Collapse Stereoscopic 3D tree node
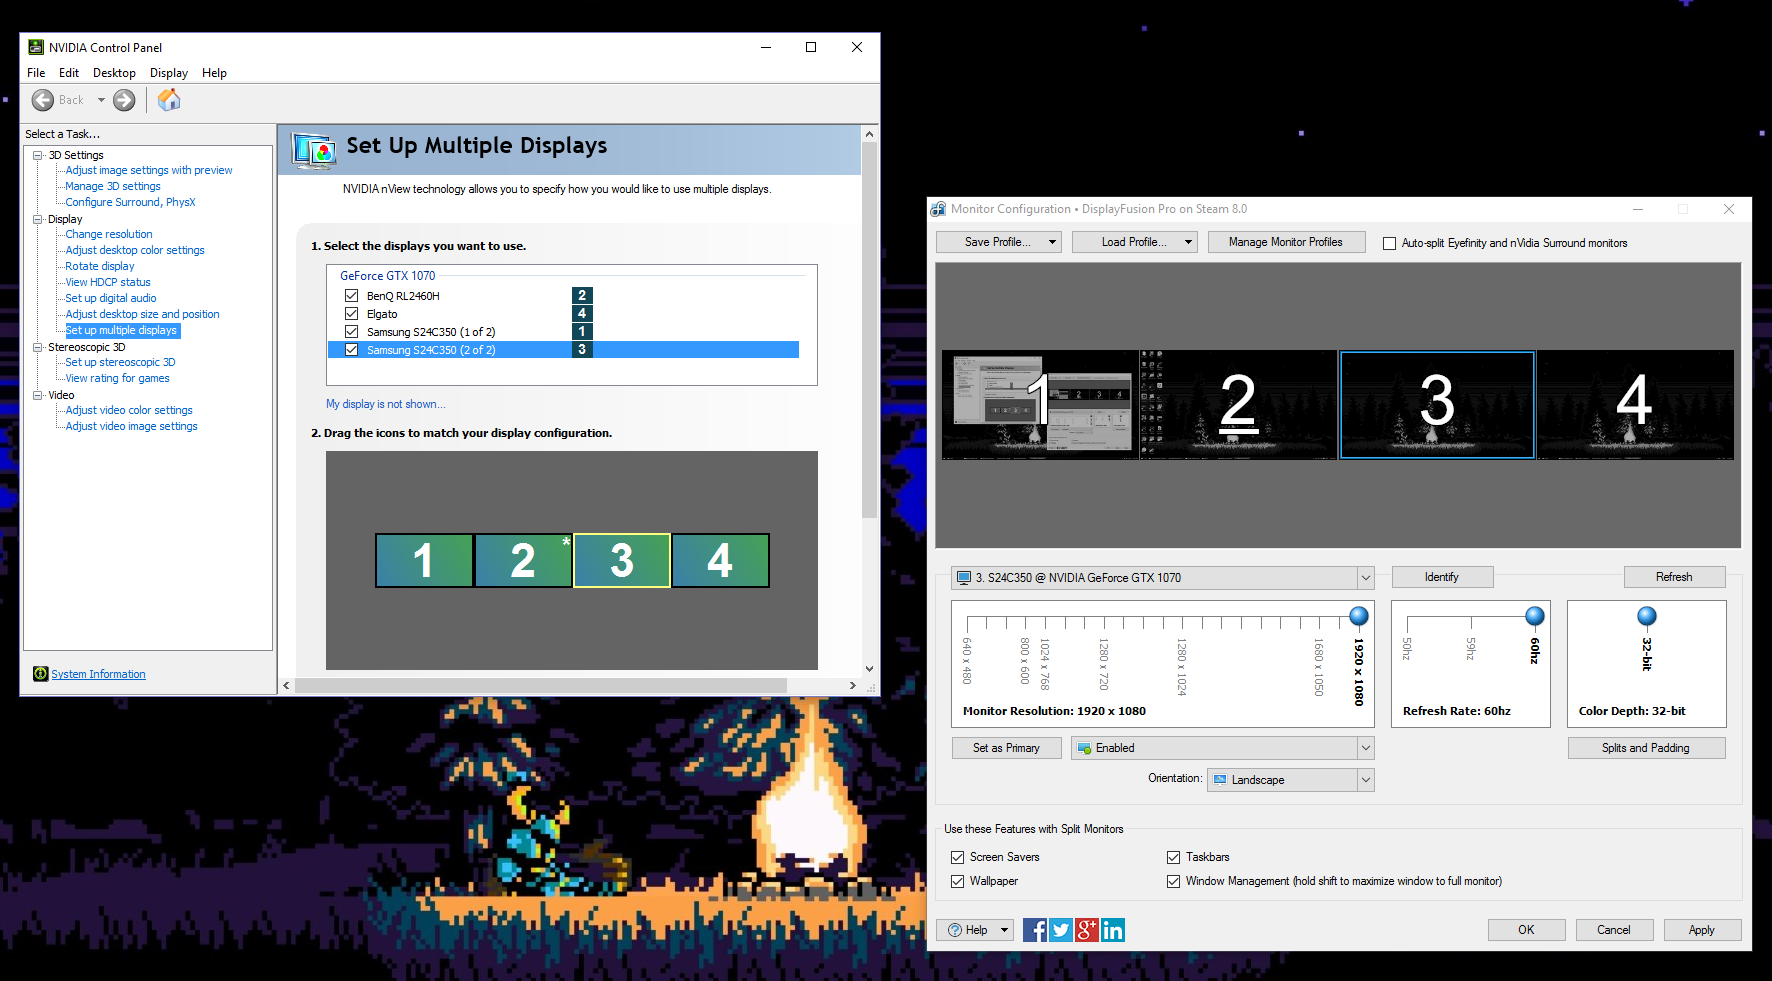 (38, 347)
